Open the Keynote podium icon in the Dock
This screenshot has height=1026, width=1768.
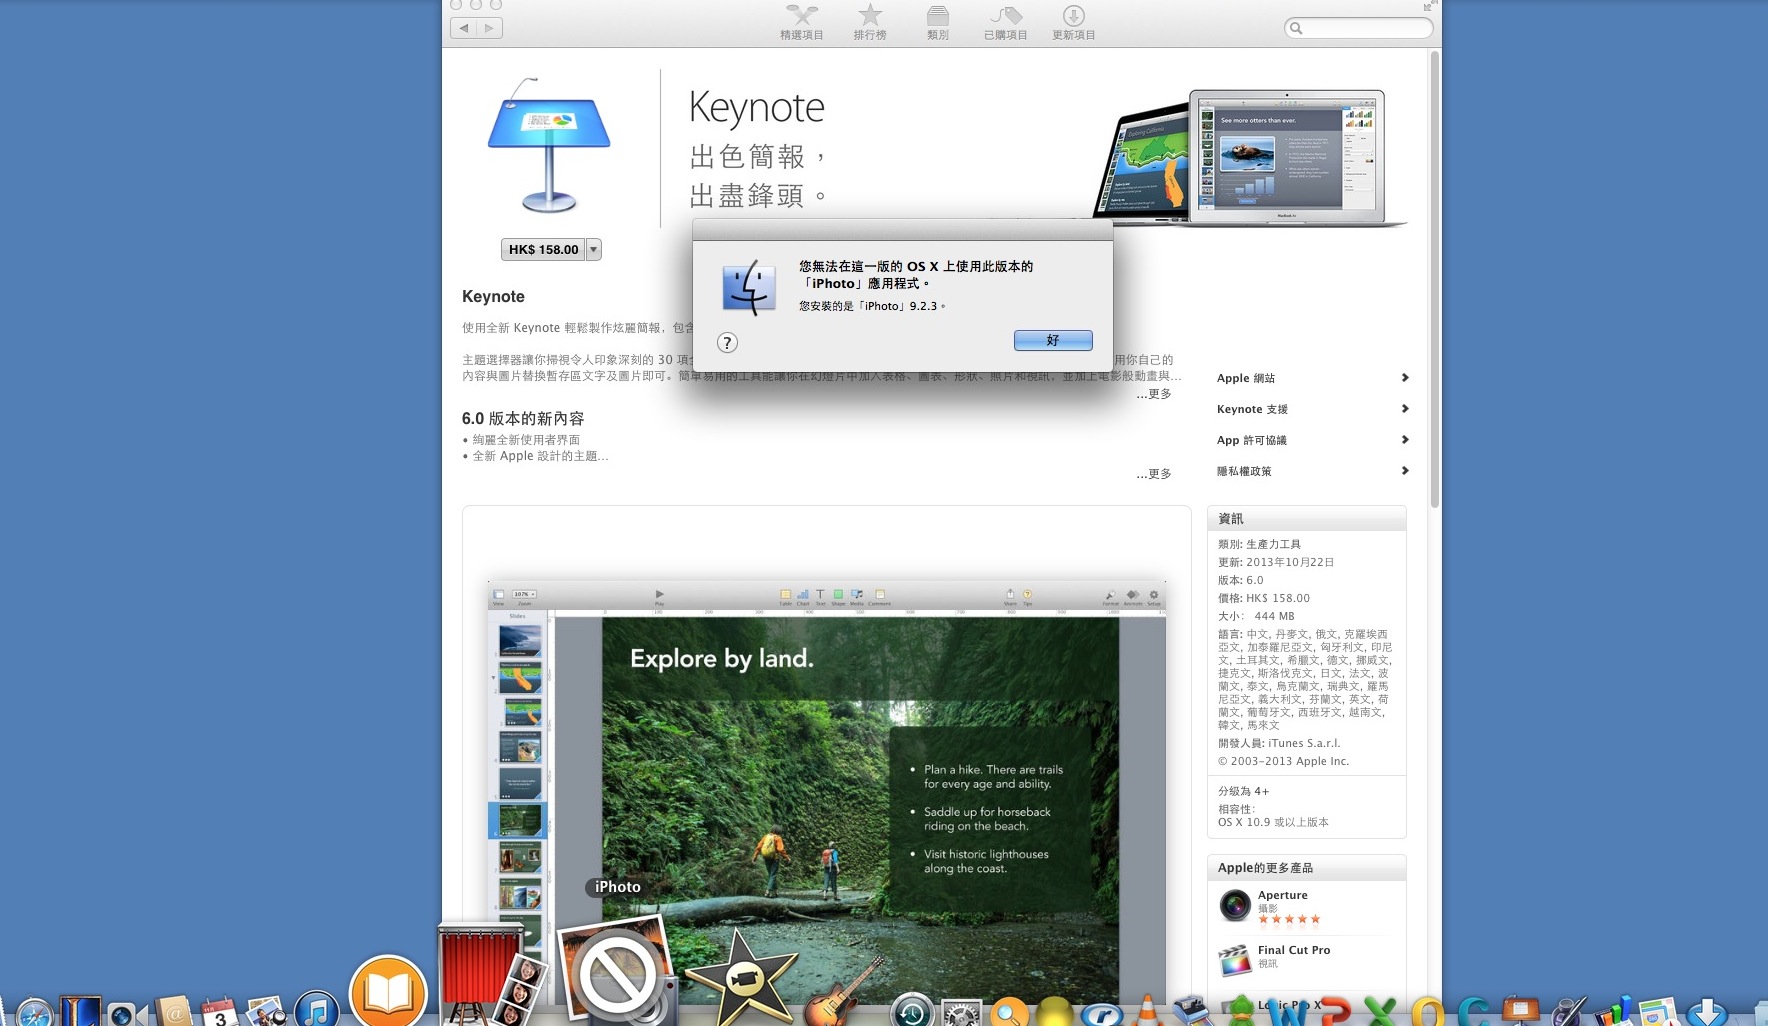point(1519,1010)
